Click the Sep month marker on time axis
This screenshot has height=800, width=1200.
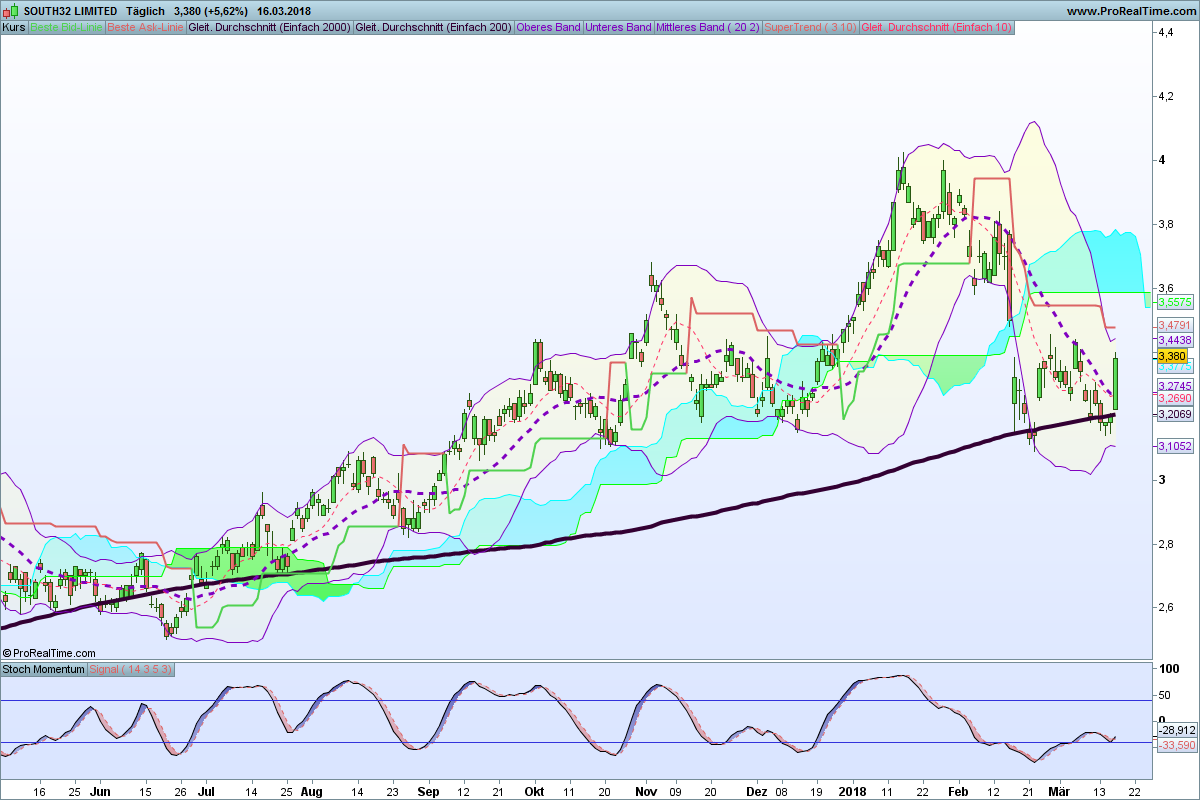click(x=428, y=790)
